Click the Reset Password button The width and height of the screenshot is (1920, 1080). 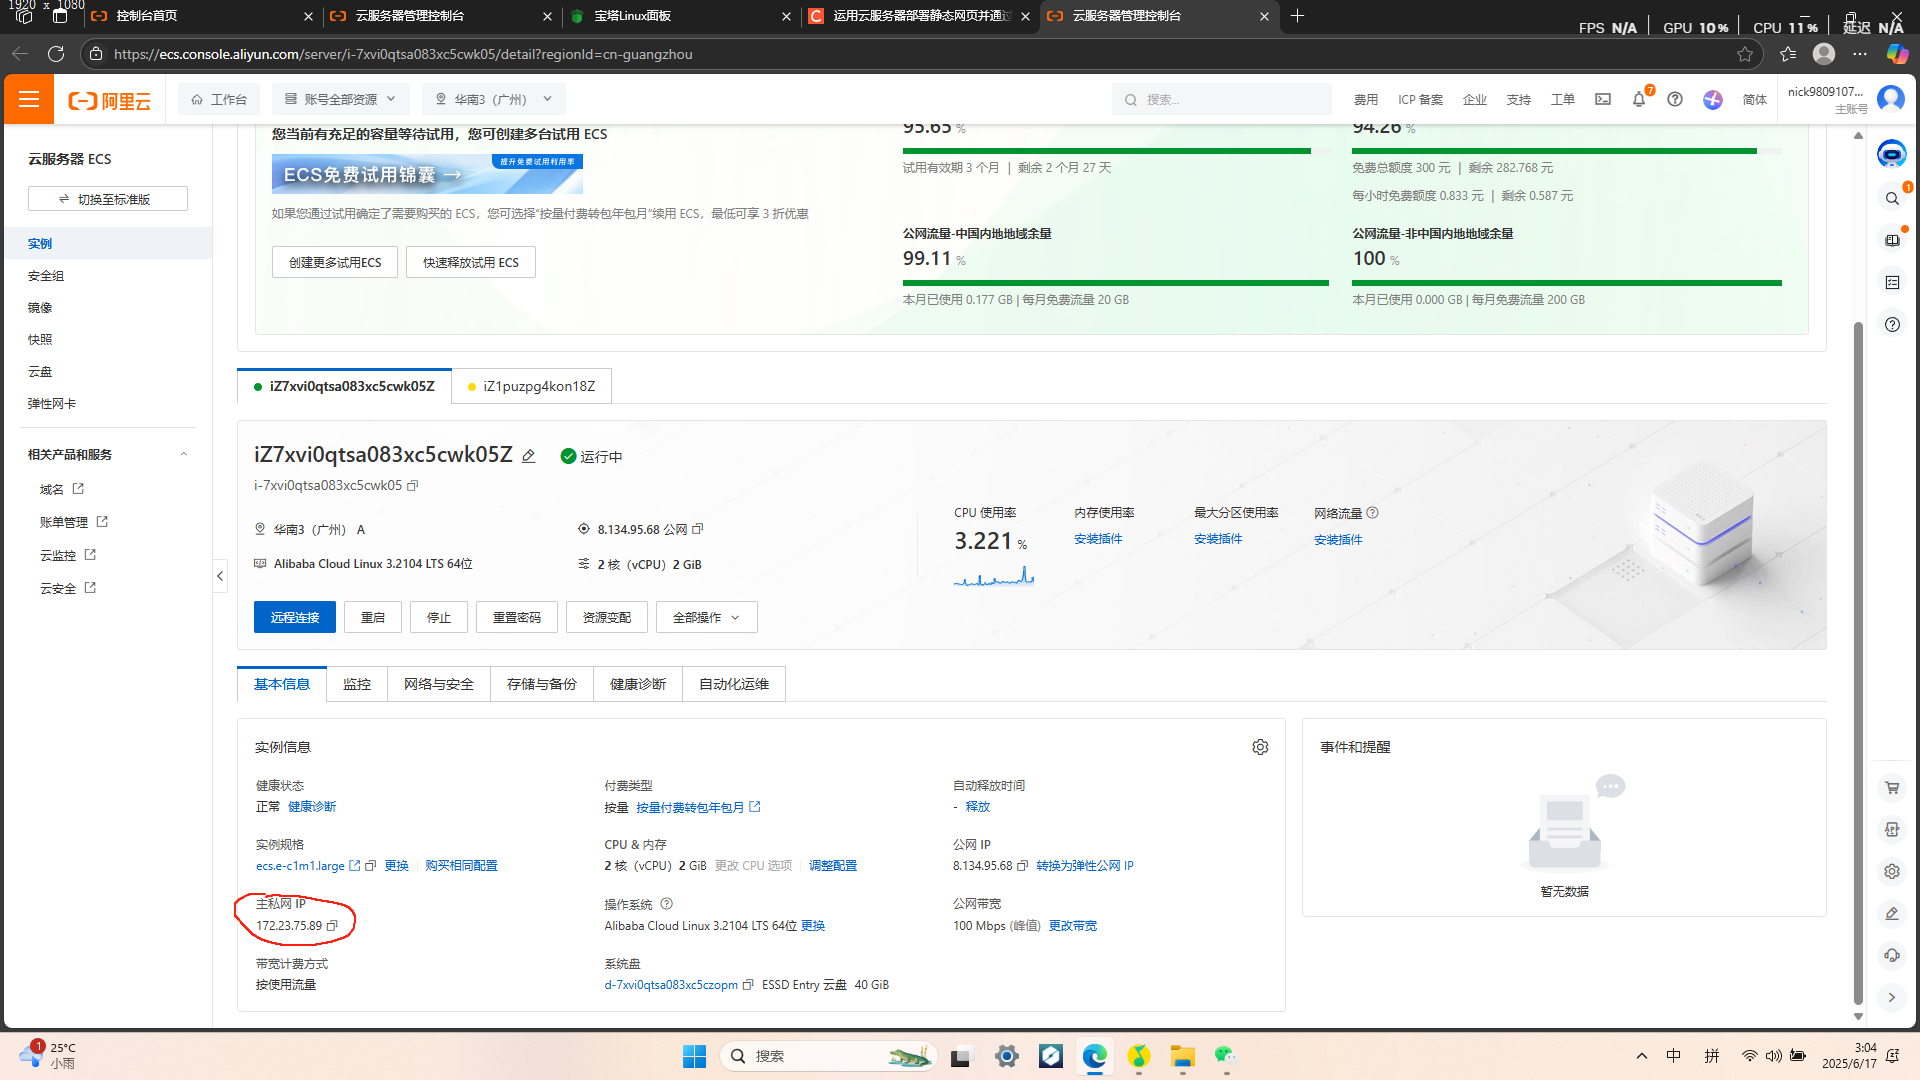click(x=517, y=617)
